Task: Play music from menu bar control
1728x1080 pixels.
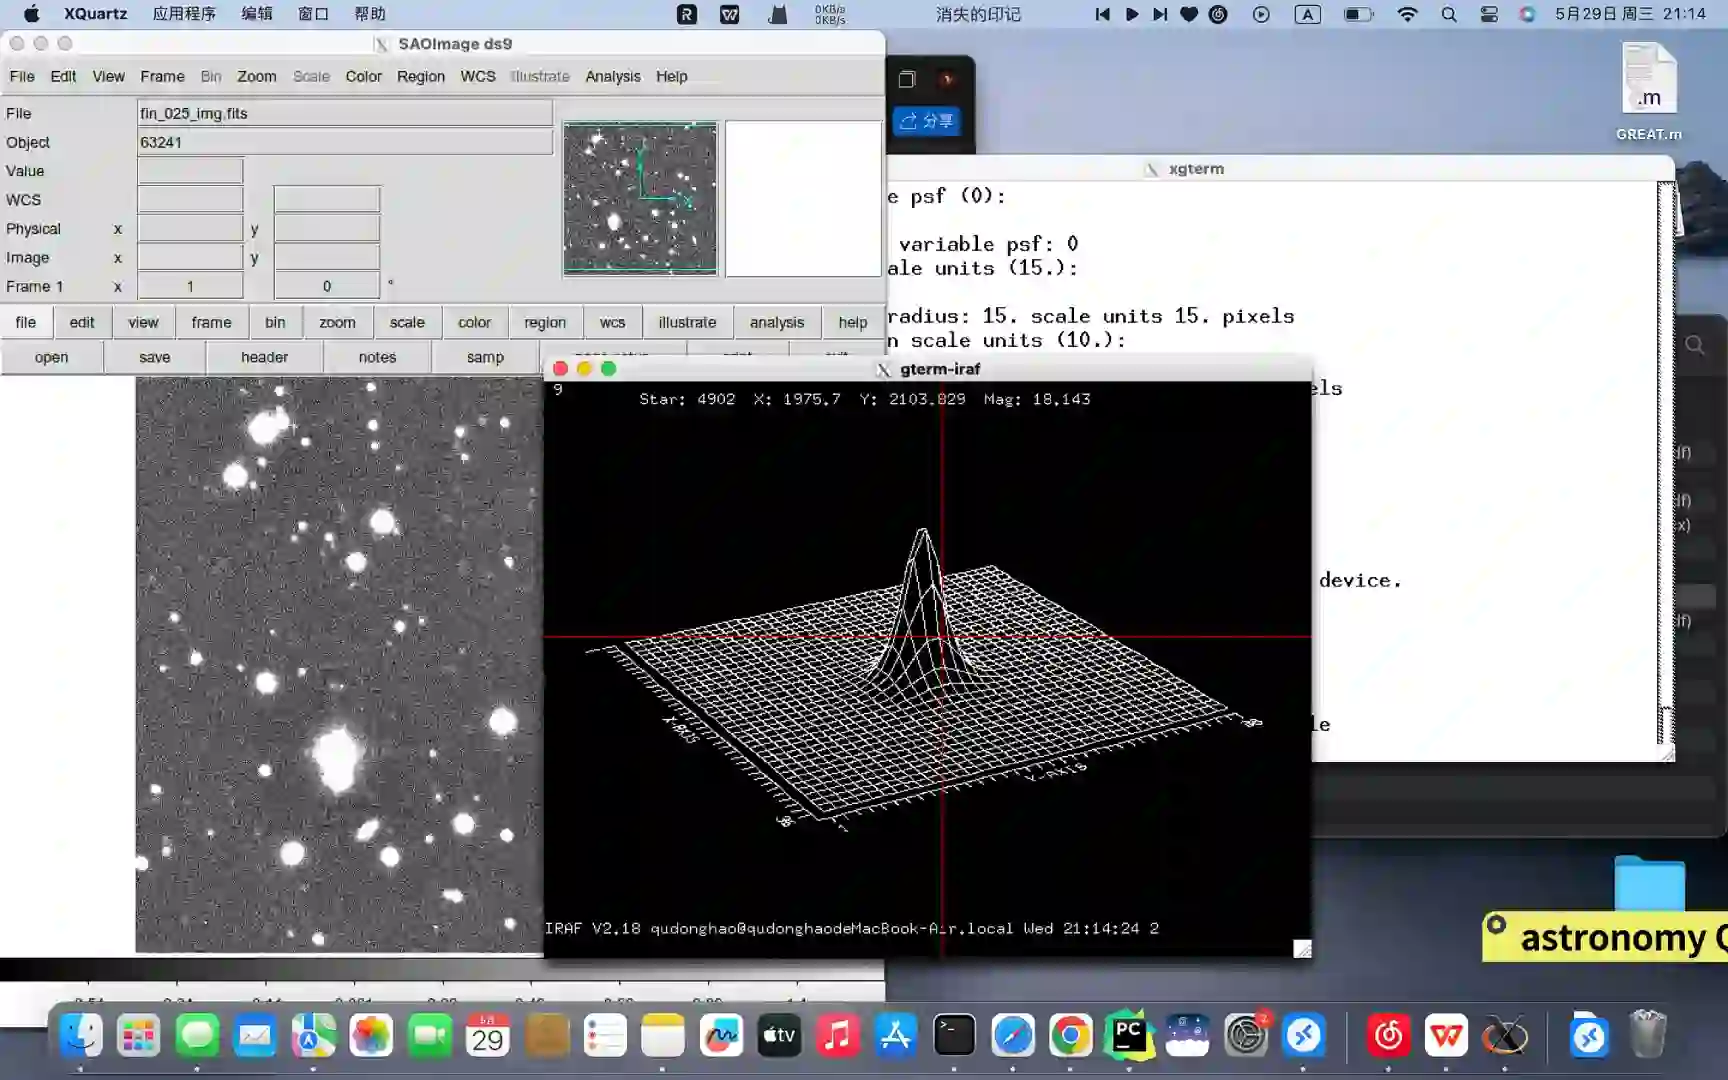Action: click(1131, 14)
